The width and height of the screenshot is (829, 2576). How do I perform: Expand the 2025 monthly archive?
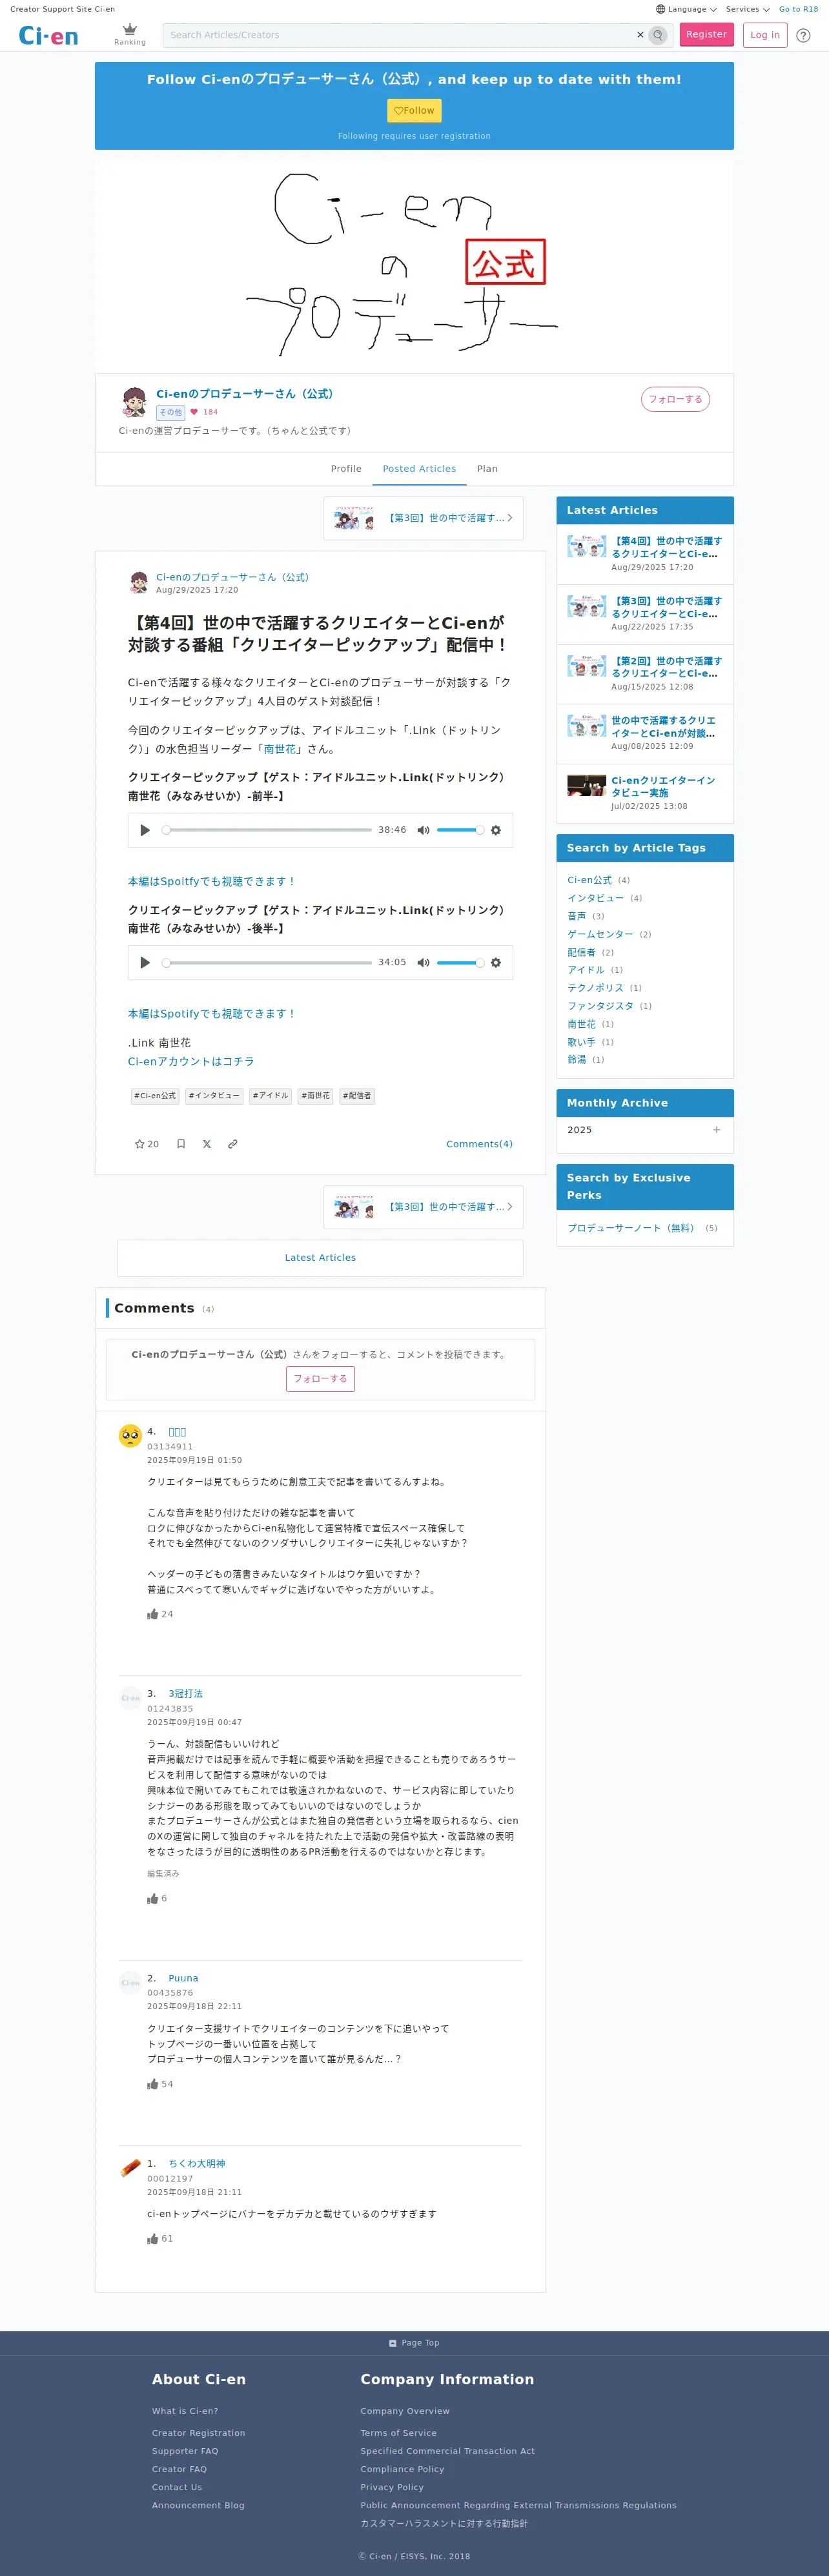coord(716,1130)
